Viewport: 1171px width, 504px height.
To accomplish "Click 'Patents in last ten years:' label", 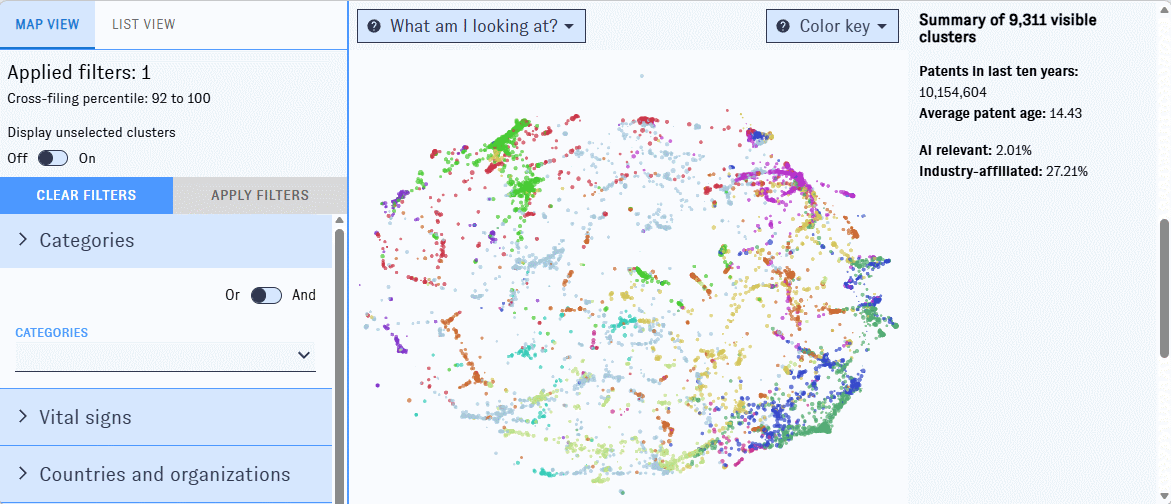I will (998, 72).
